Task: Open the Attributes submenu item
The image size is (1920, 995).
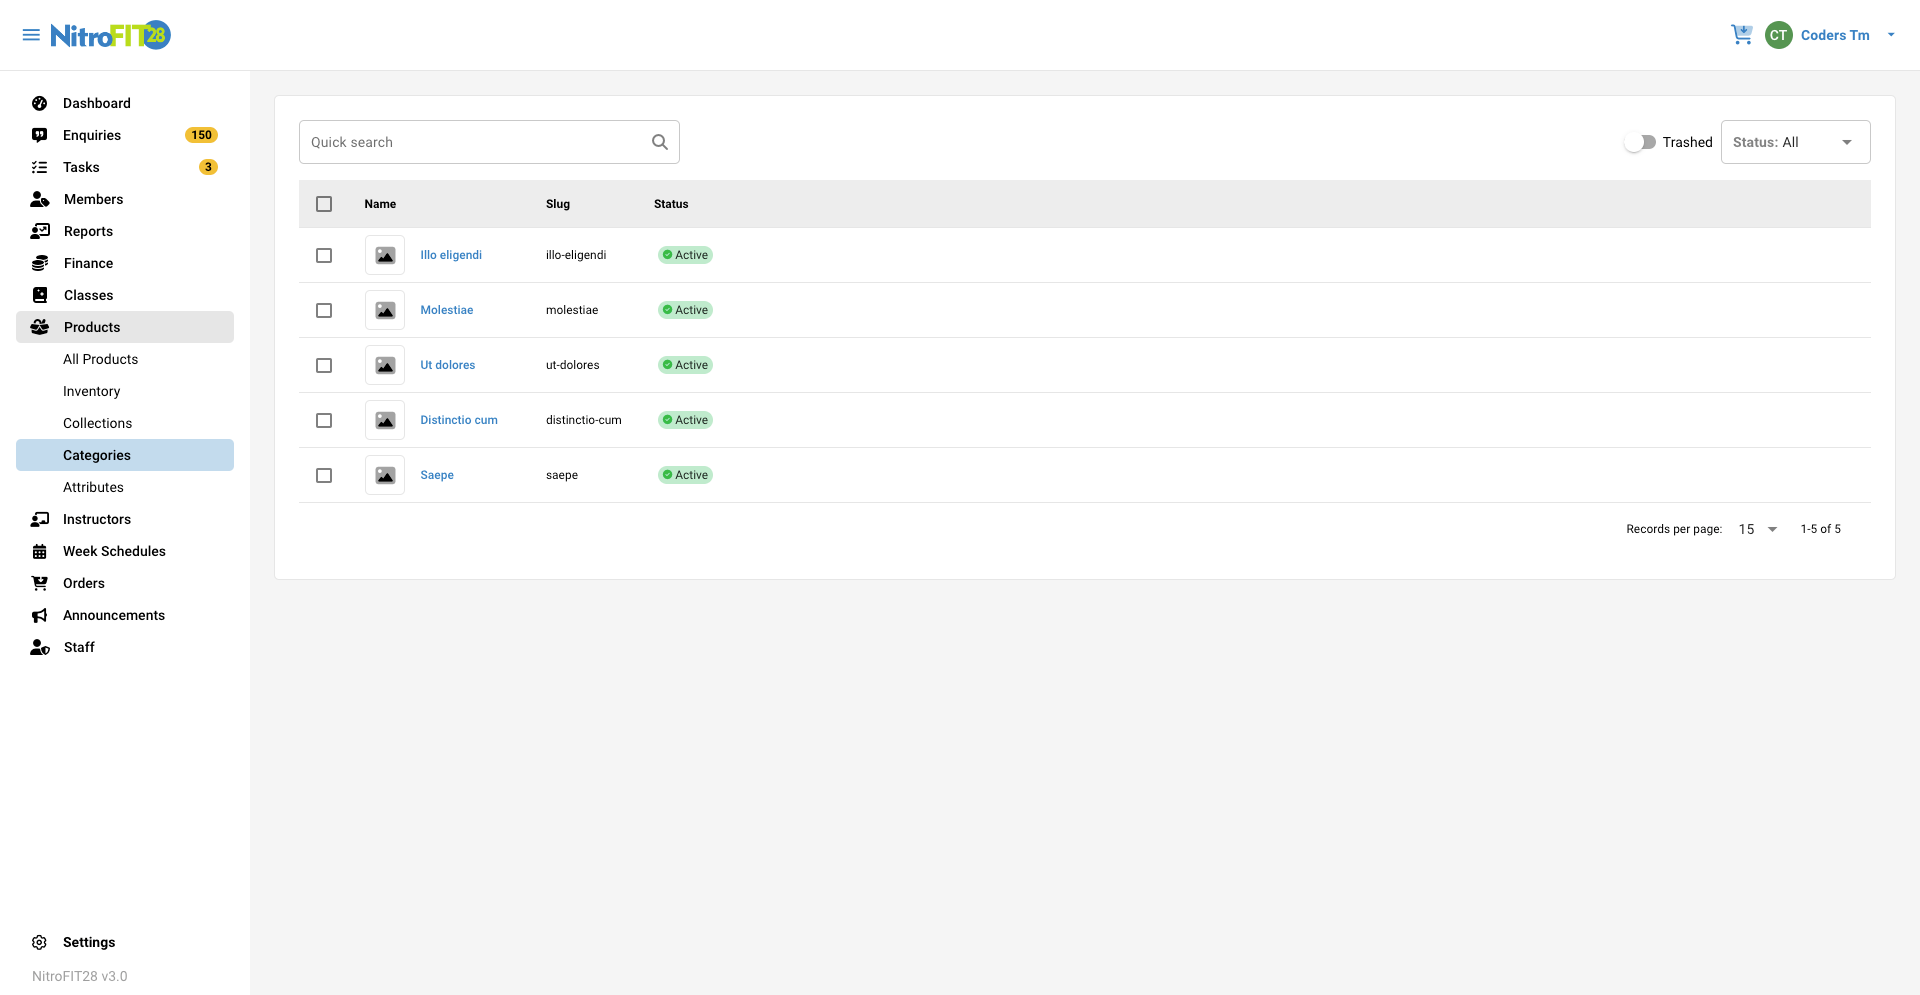Action: (x=94, y=487)
